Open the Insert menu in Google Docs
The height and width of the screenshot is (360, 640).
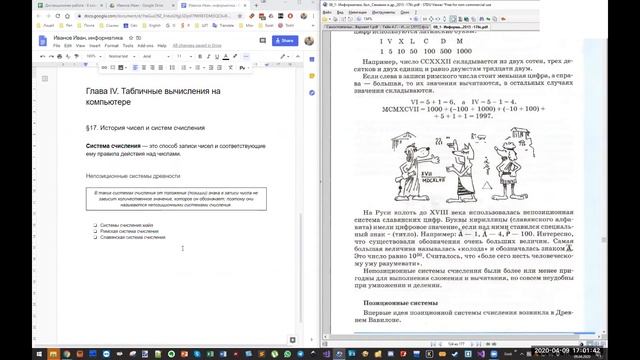[x=95, y=46]
